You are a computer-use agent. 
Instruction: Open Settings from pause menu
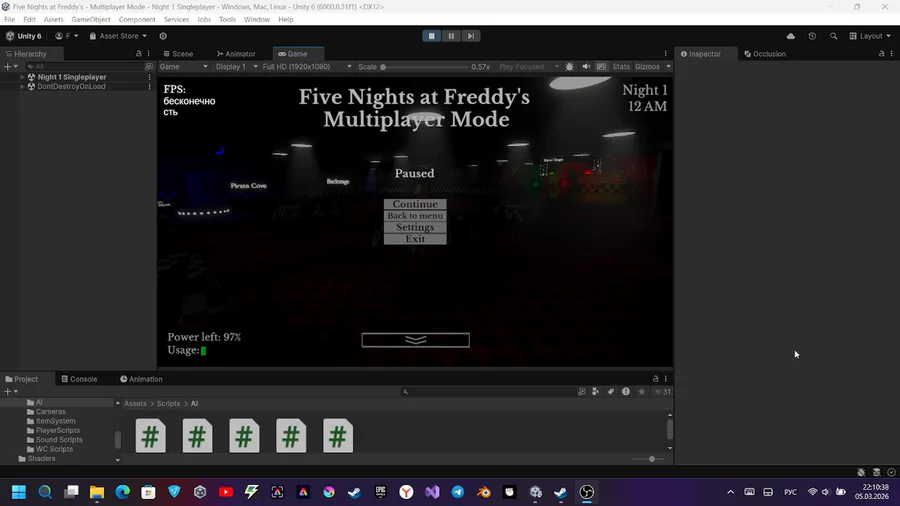pos(415,227)
